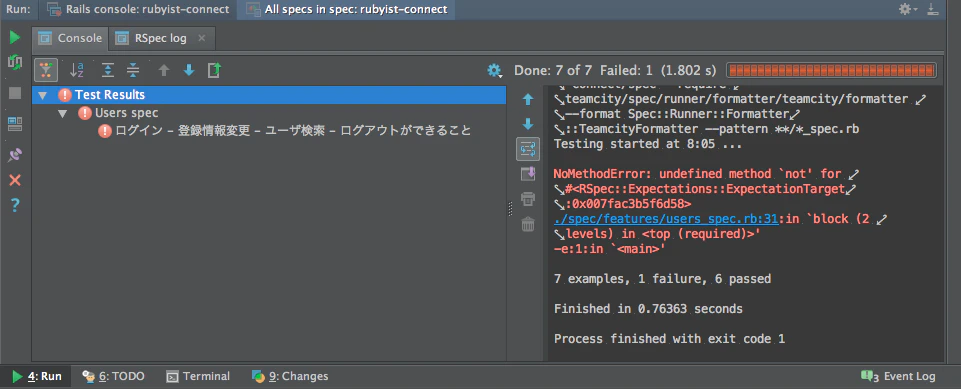Toggle the Hide Passed tests filter button
This screenshot has height=389, width=961.
46,70
